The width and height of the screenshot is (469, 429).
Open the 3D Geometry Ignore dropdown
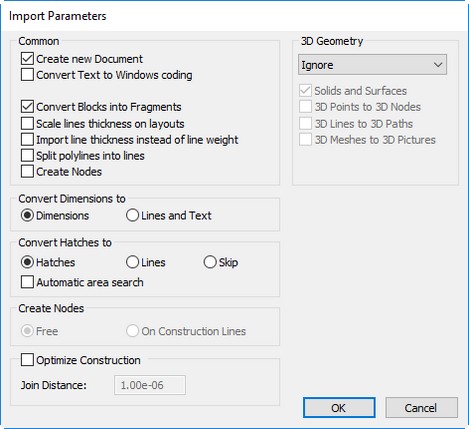point(372,65)
